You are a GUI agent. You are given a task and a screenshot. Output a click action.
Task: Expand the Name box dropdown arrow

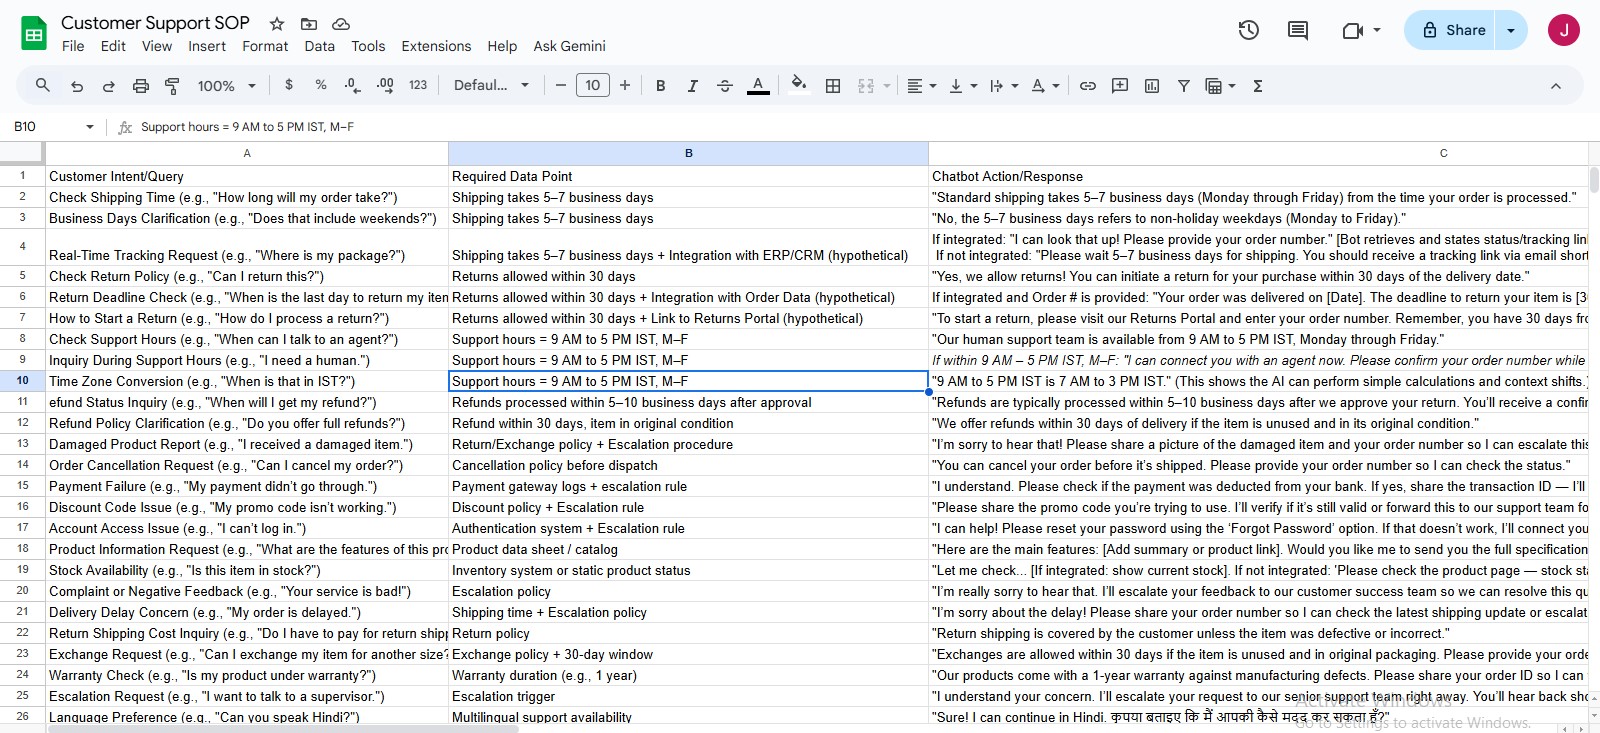pyautogui.click(x=90, y=127)
